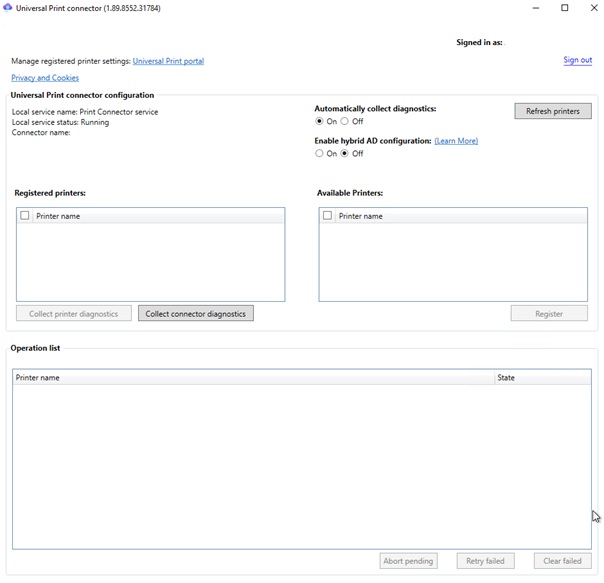Click the Refresh printers button

553,111
